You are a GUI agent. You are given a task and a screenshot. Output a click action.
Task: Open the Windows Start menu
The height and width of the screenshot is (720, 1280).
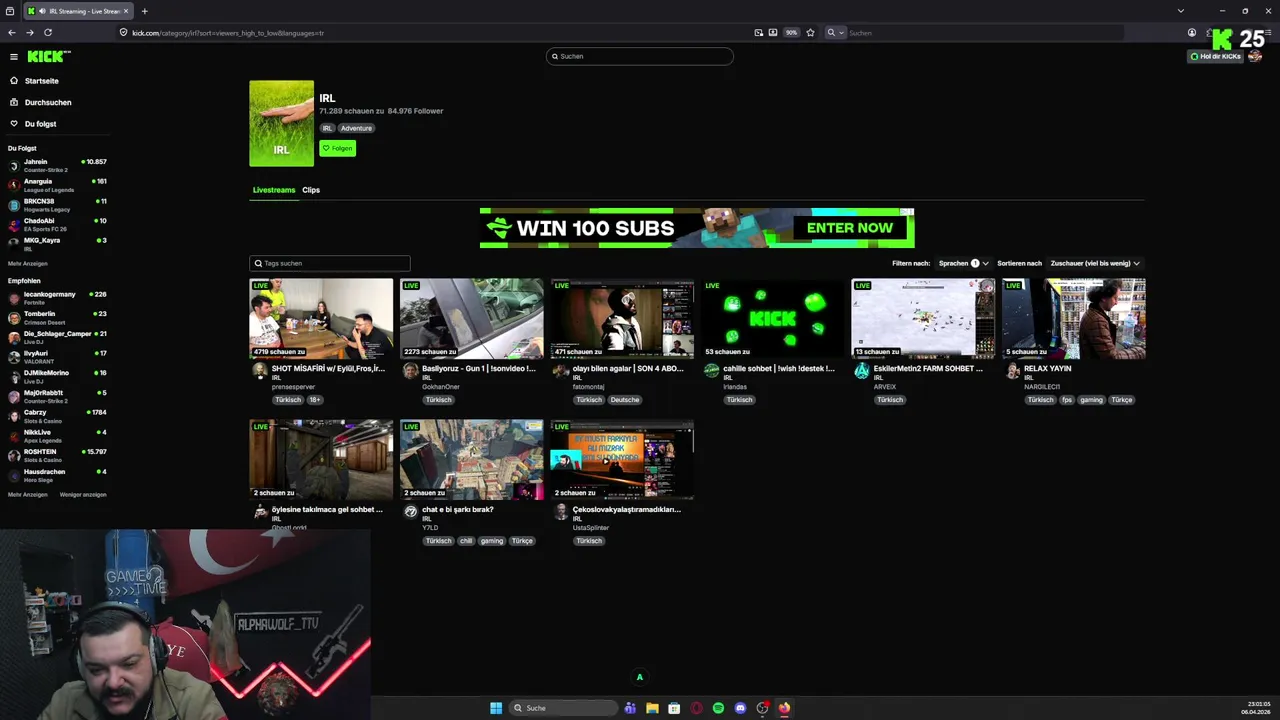point(496,708)
